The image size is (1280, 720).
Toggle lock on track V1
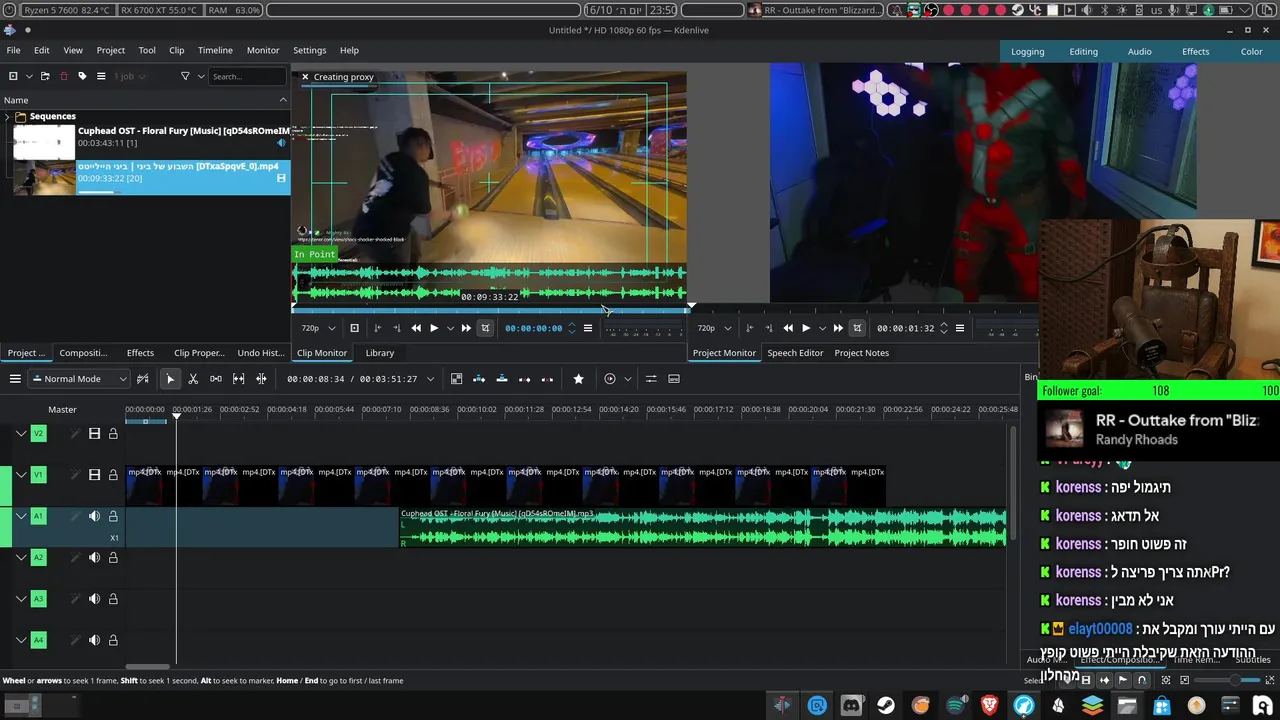113,475
